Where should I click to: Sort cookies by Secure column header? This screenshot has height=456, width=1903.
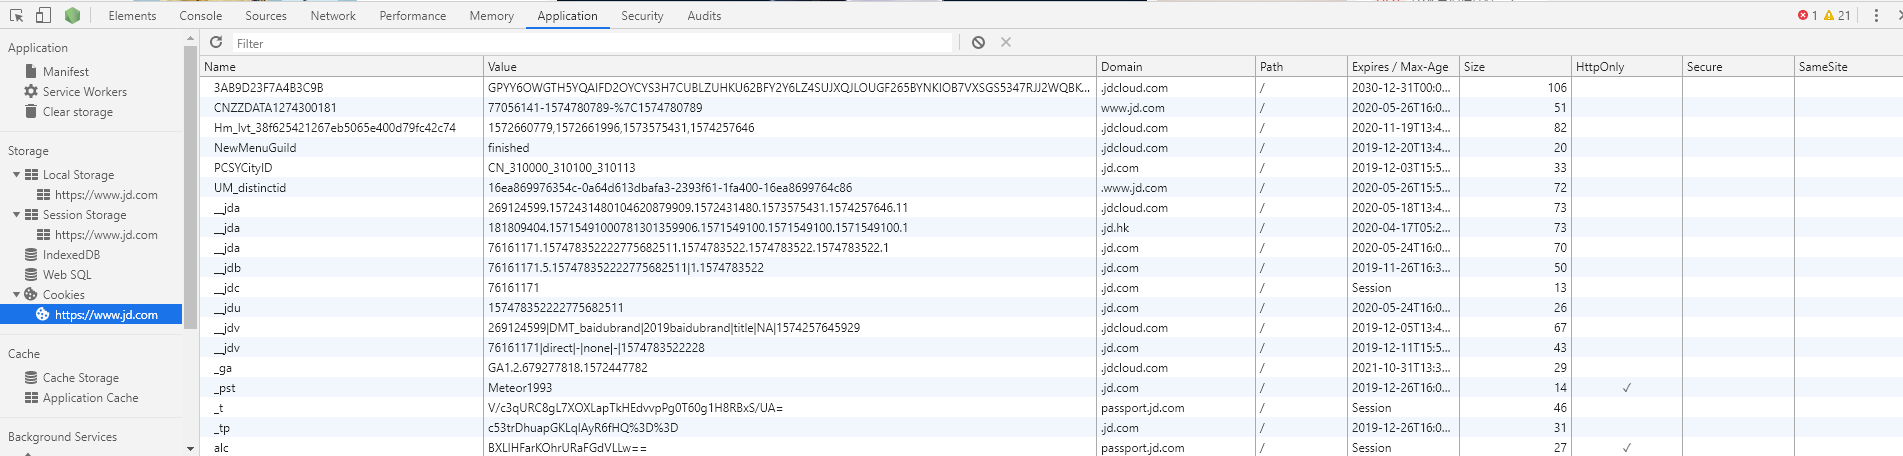point(1738,67)
